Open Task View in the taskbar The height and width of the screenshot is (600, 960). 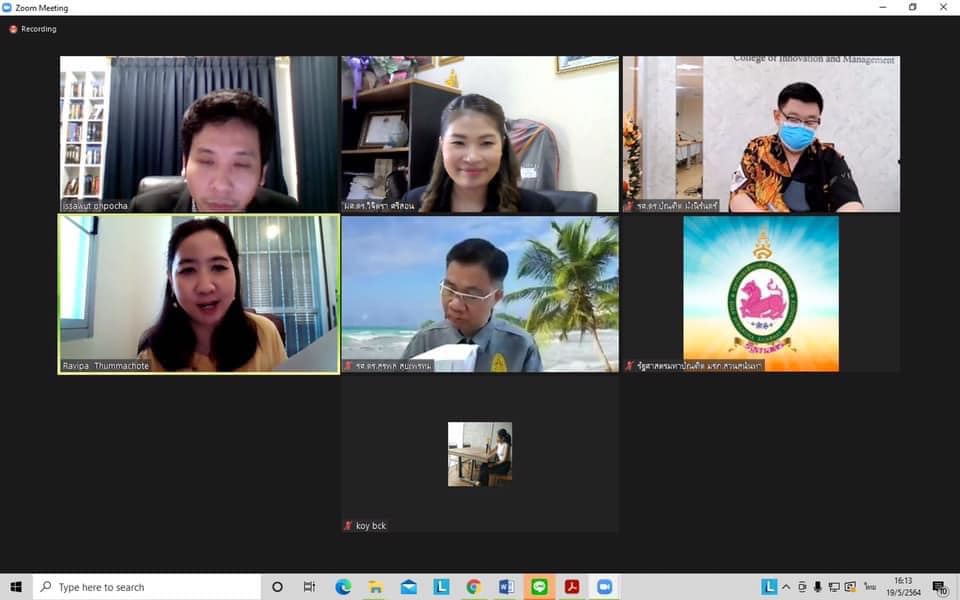click(309, 587)
